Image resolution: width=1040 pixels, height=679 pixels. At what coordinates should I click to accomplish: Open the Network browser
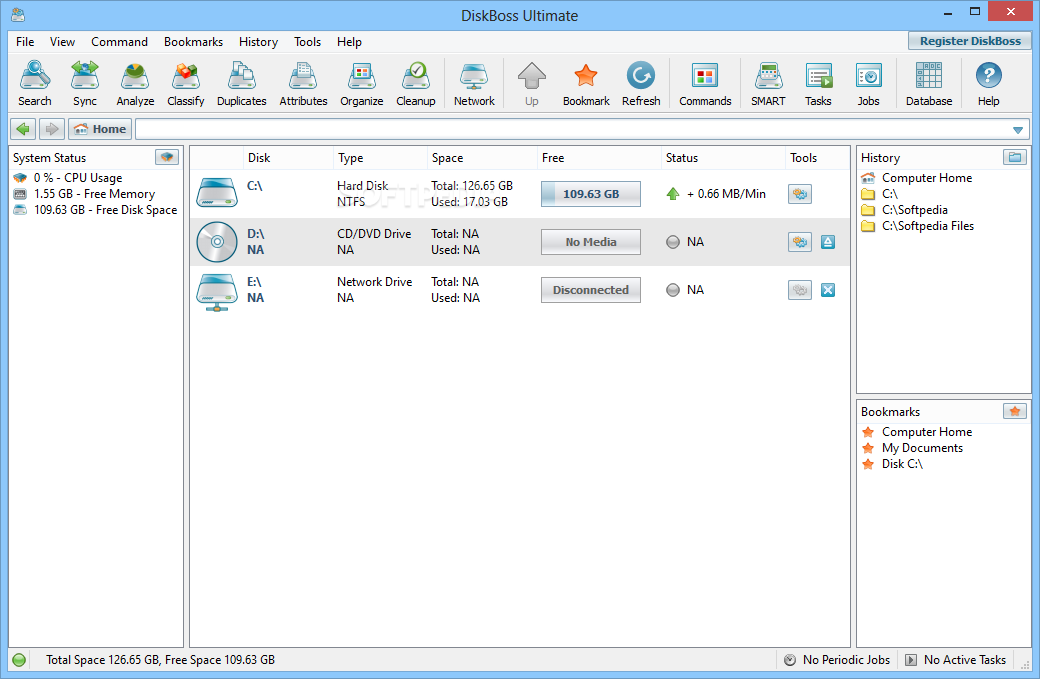click(474, 84)
